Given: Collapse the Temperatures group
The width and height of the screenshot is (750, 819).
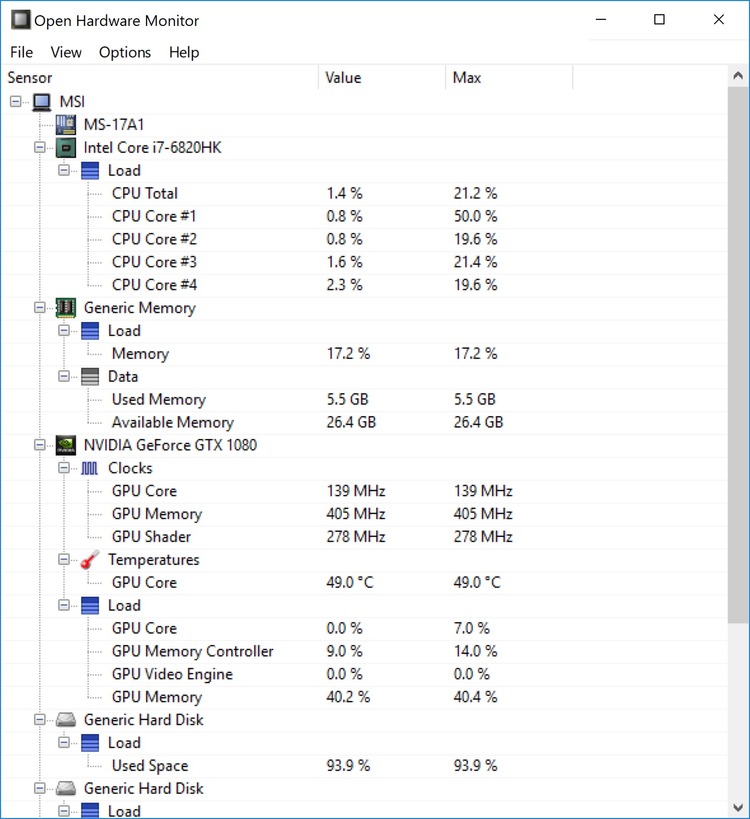Looking at the screenshot, I should click(64, 559).
